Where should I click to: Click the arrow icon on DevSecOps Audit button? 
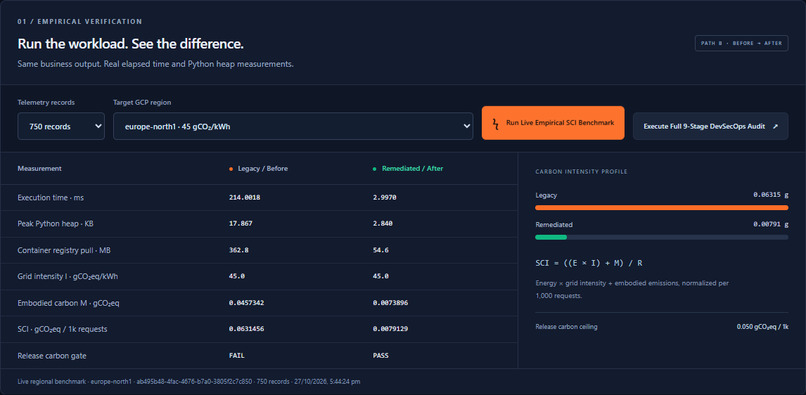click(775, 126)
